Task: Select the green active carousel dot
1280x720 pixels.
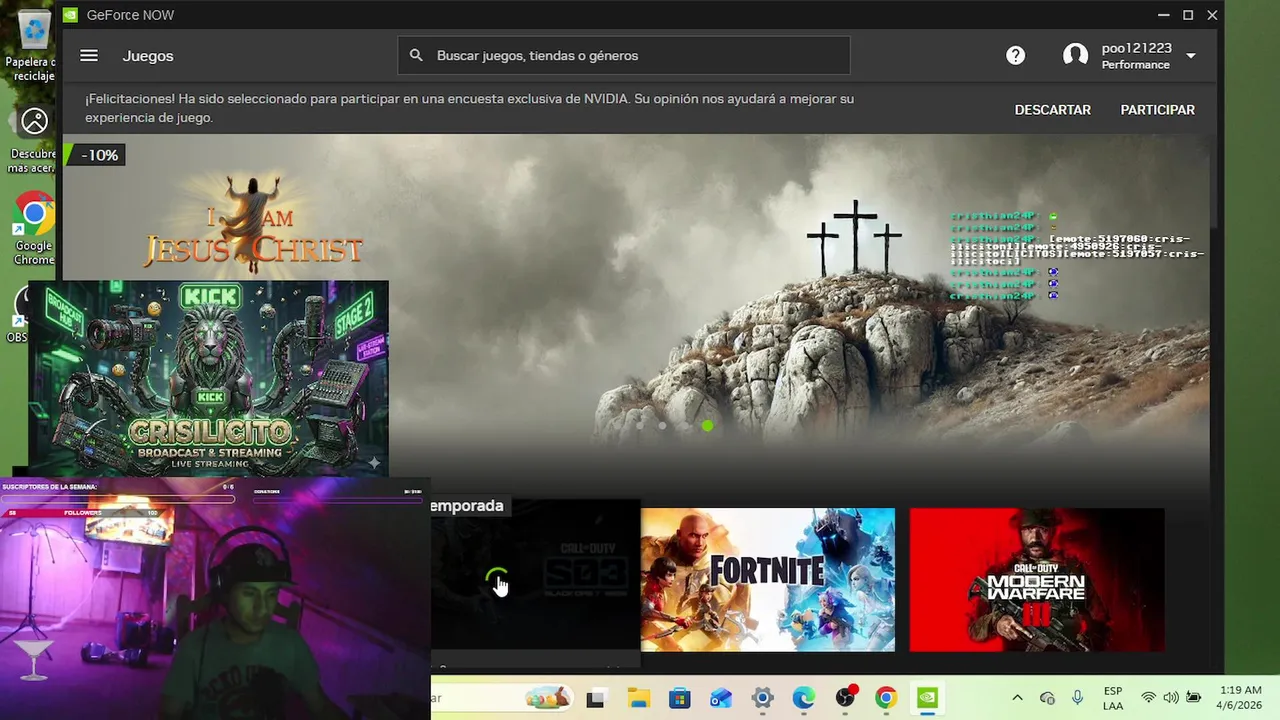Action: pyautogui.click(x=707, y=426)
